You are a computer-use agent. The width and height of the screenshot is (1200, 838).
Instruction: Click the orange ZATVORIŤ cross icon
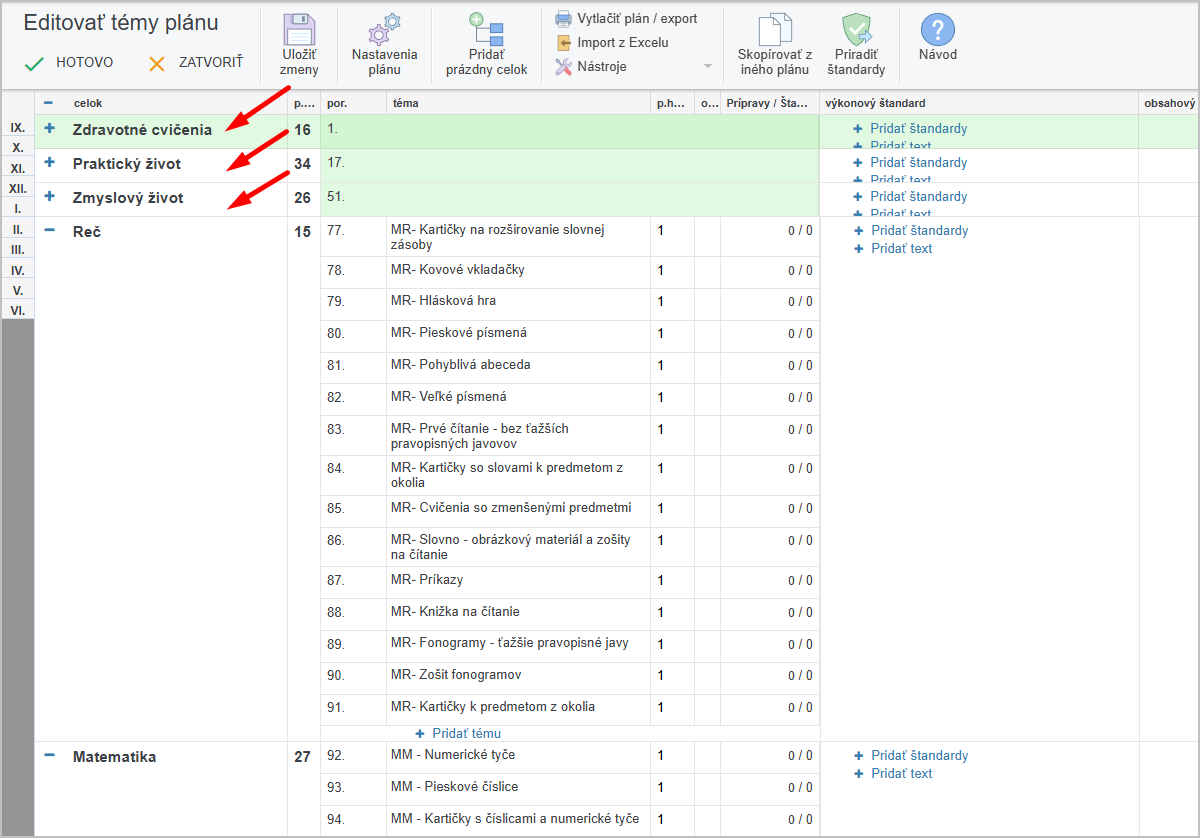(156, 64)
